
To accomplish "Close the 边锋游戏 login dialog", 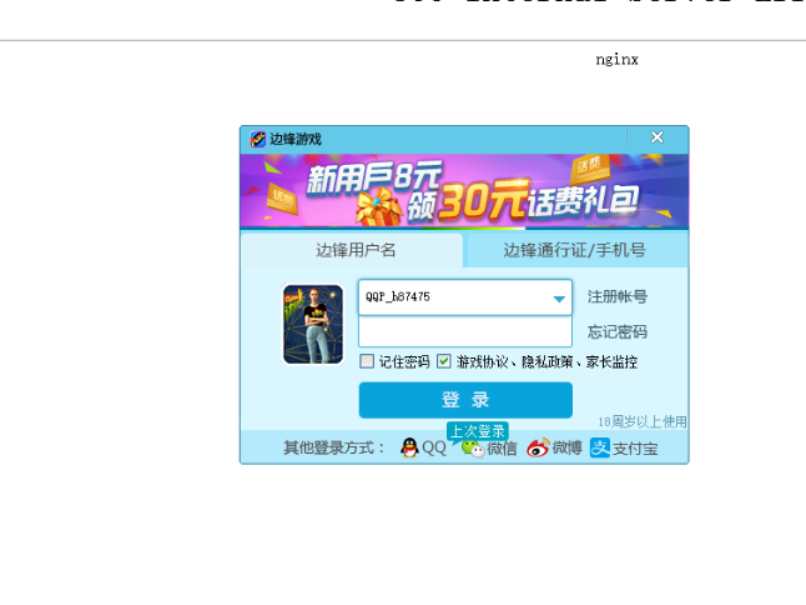I will 657,137.
